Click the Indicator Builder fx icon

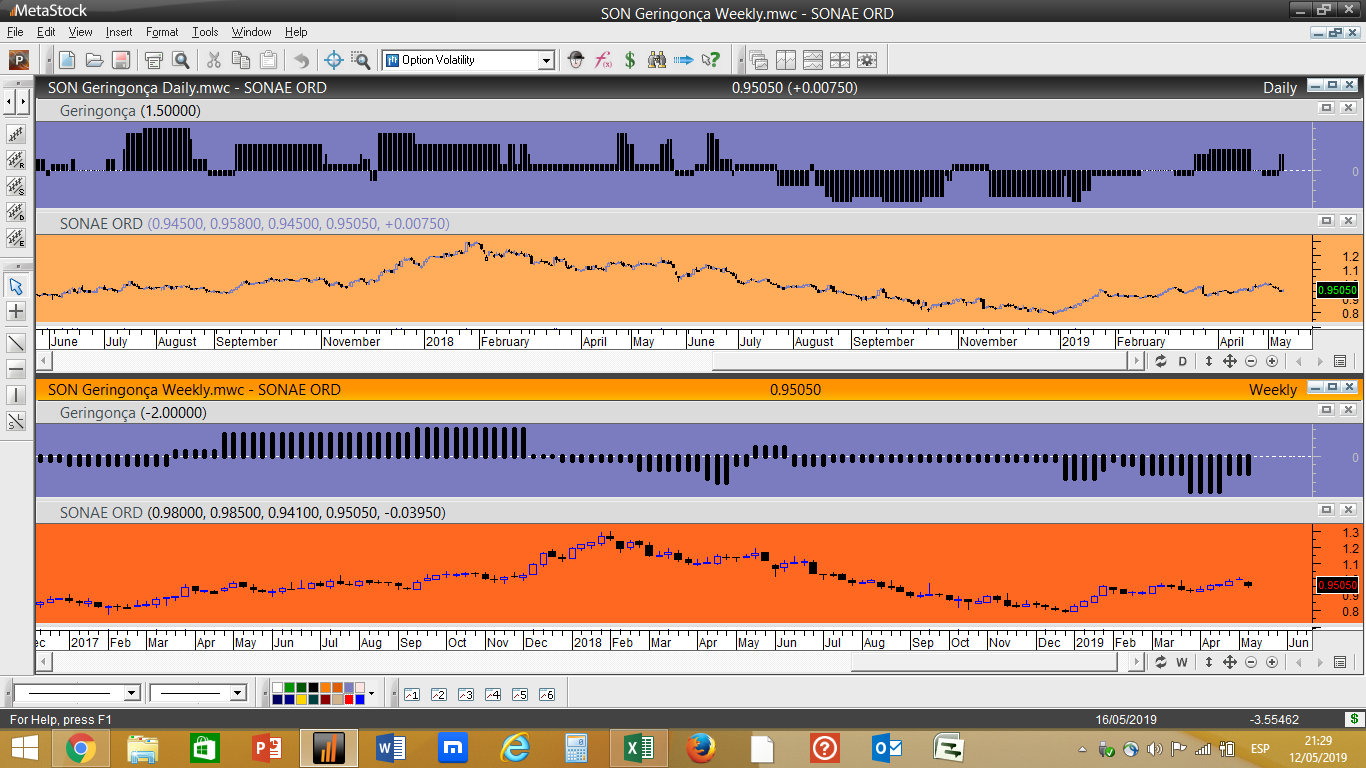(603, 60)
